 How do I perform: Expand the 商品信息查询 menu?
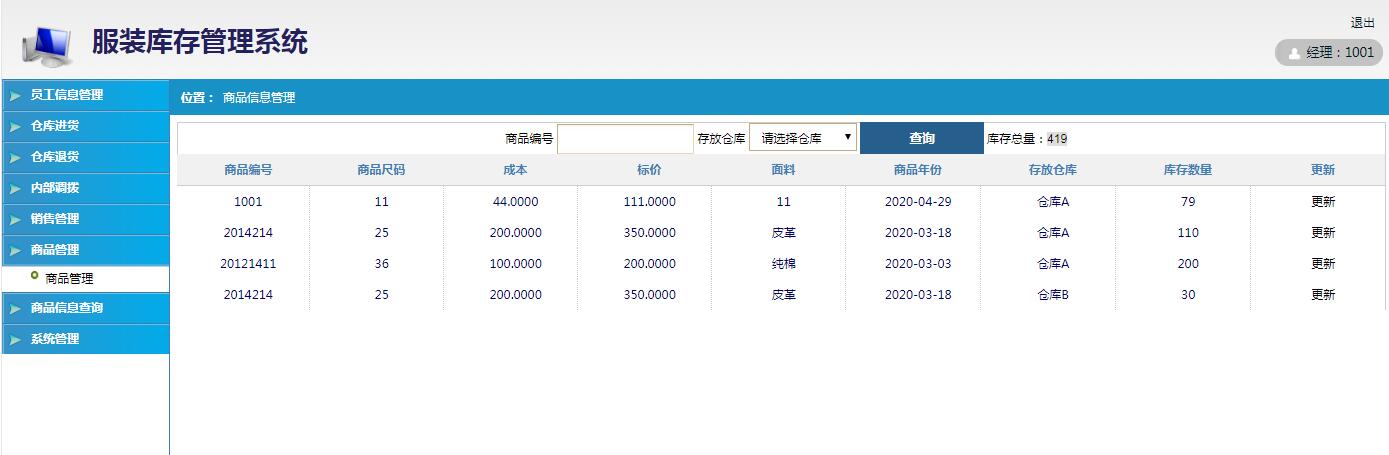pos(85,308)
